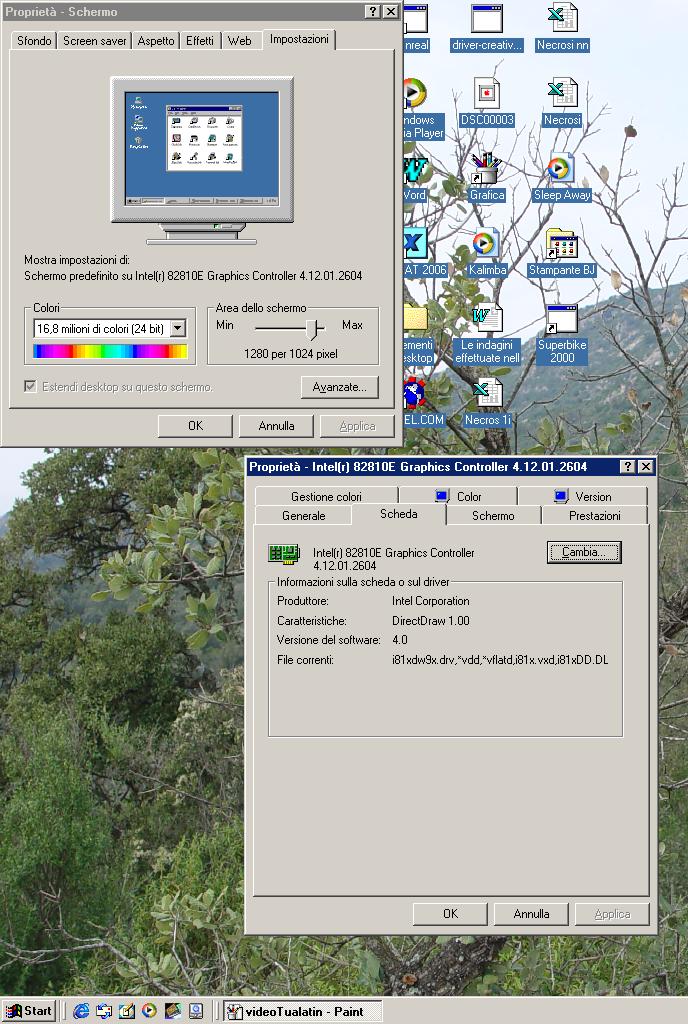The width and height of the screenshot is (688, 1024).
Task: Close the Proprietà - Schermo dialog
Action: [x=390, y=11]
